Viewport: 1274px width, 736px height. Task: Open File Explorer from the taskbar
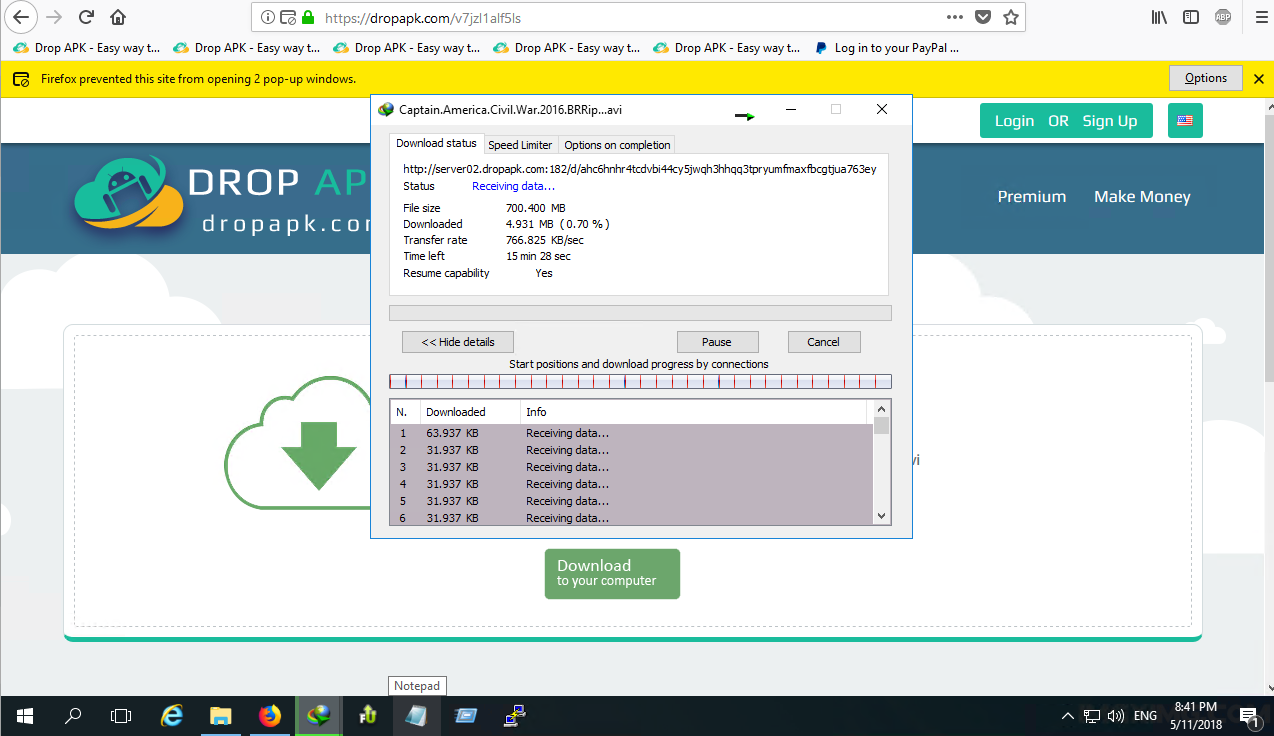[221, 716]
